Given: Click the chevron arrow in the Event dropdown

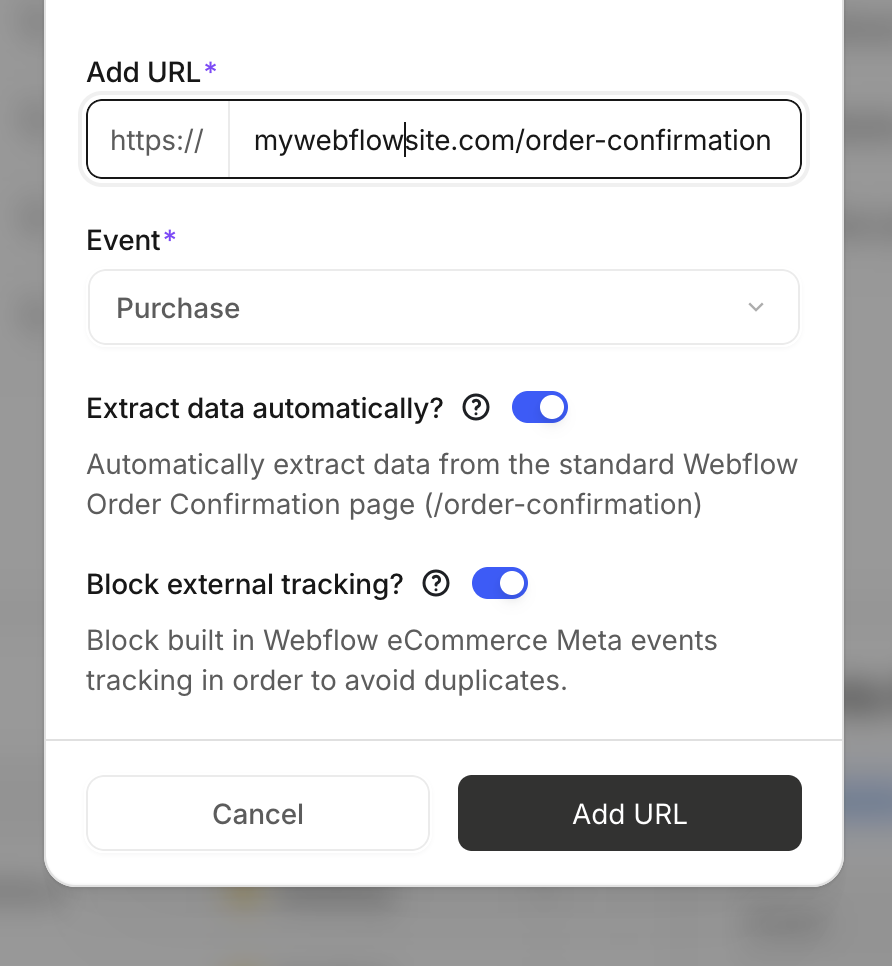Looking at the screenshot, I should tap(756, 308).
